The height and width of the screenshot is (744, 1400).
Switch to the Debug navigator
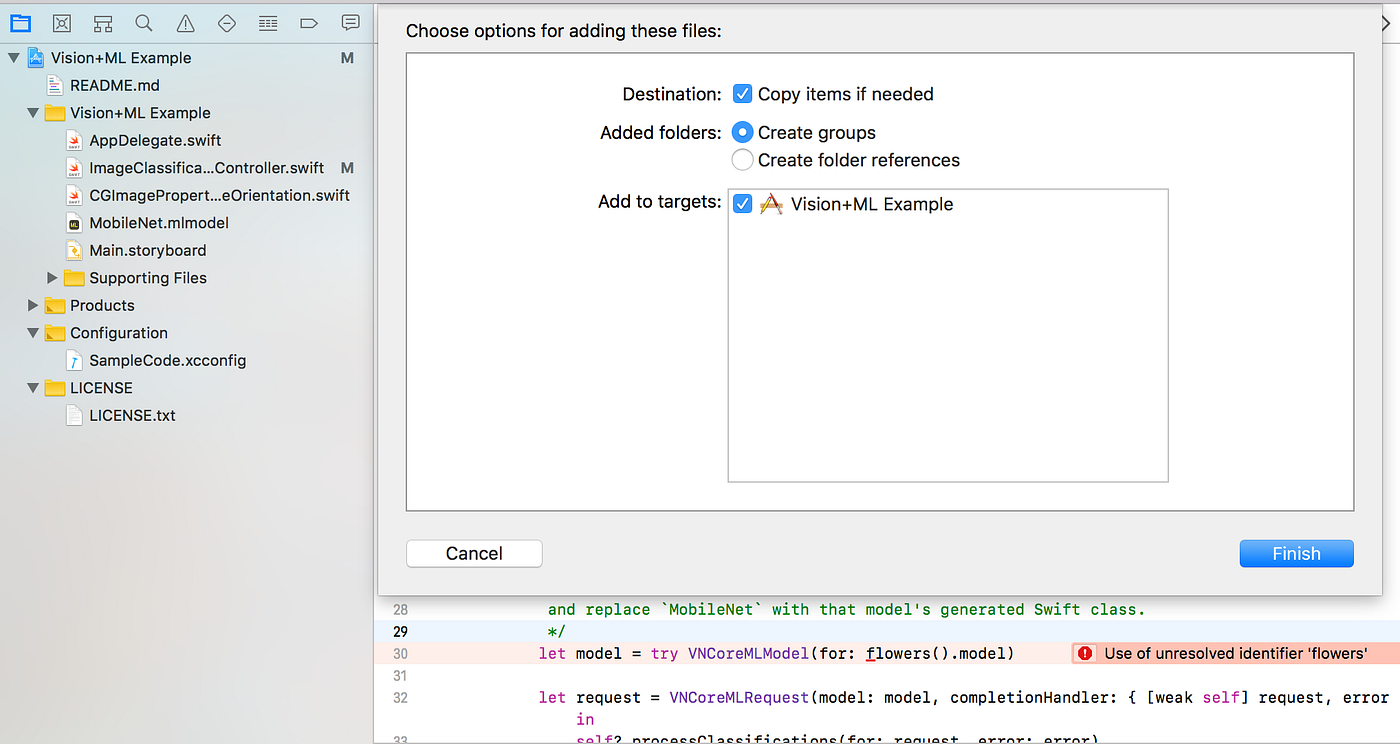point(267,23)
